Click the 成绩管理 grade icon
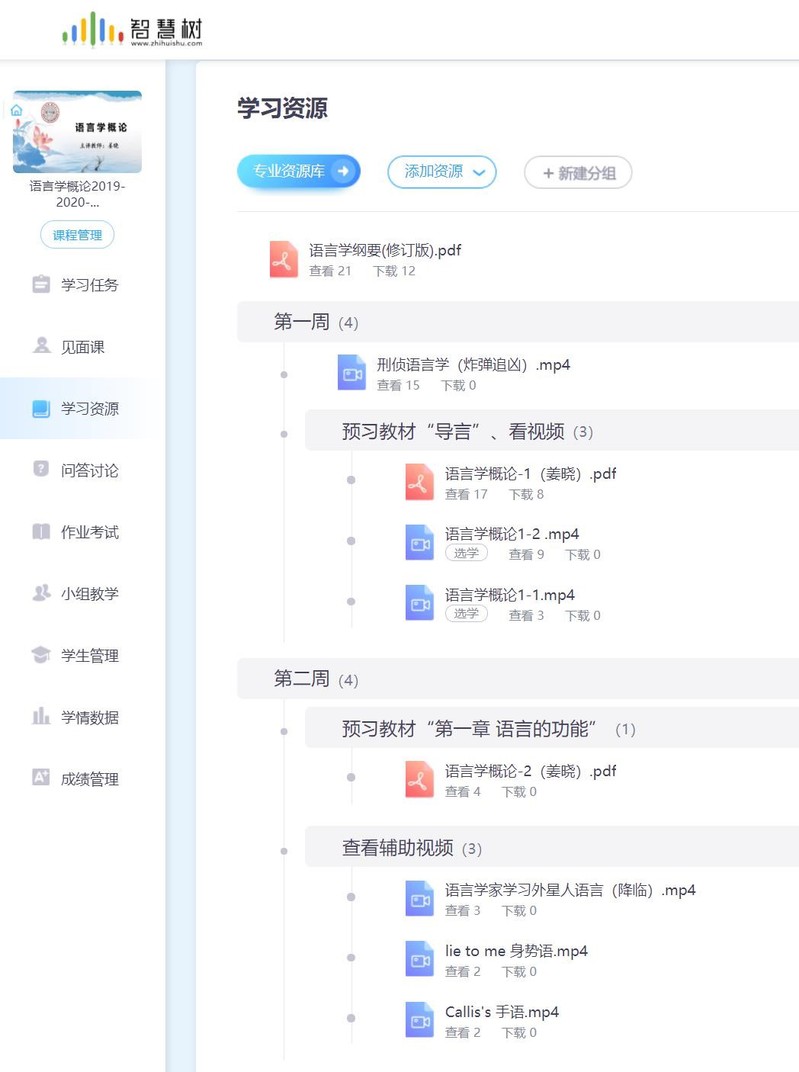Screen dimensions: 799x1072 point(41,778)
